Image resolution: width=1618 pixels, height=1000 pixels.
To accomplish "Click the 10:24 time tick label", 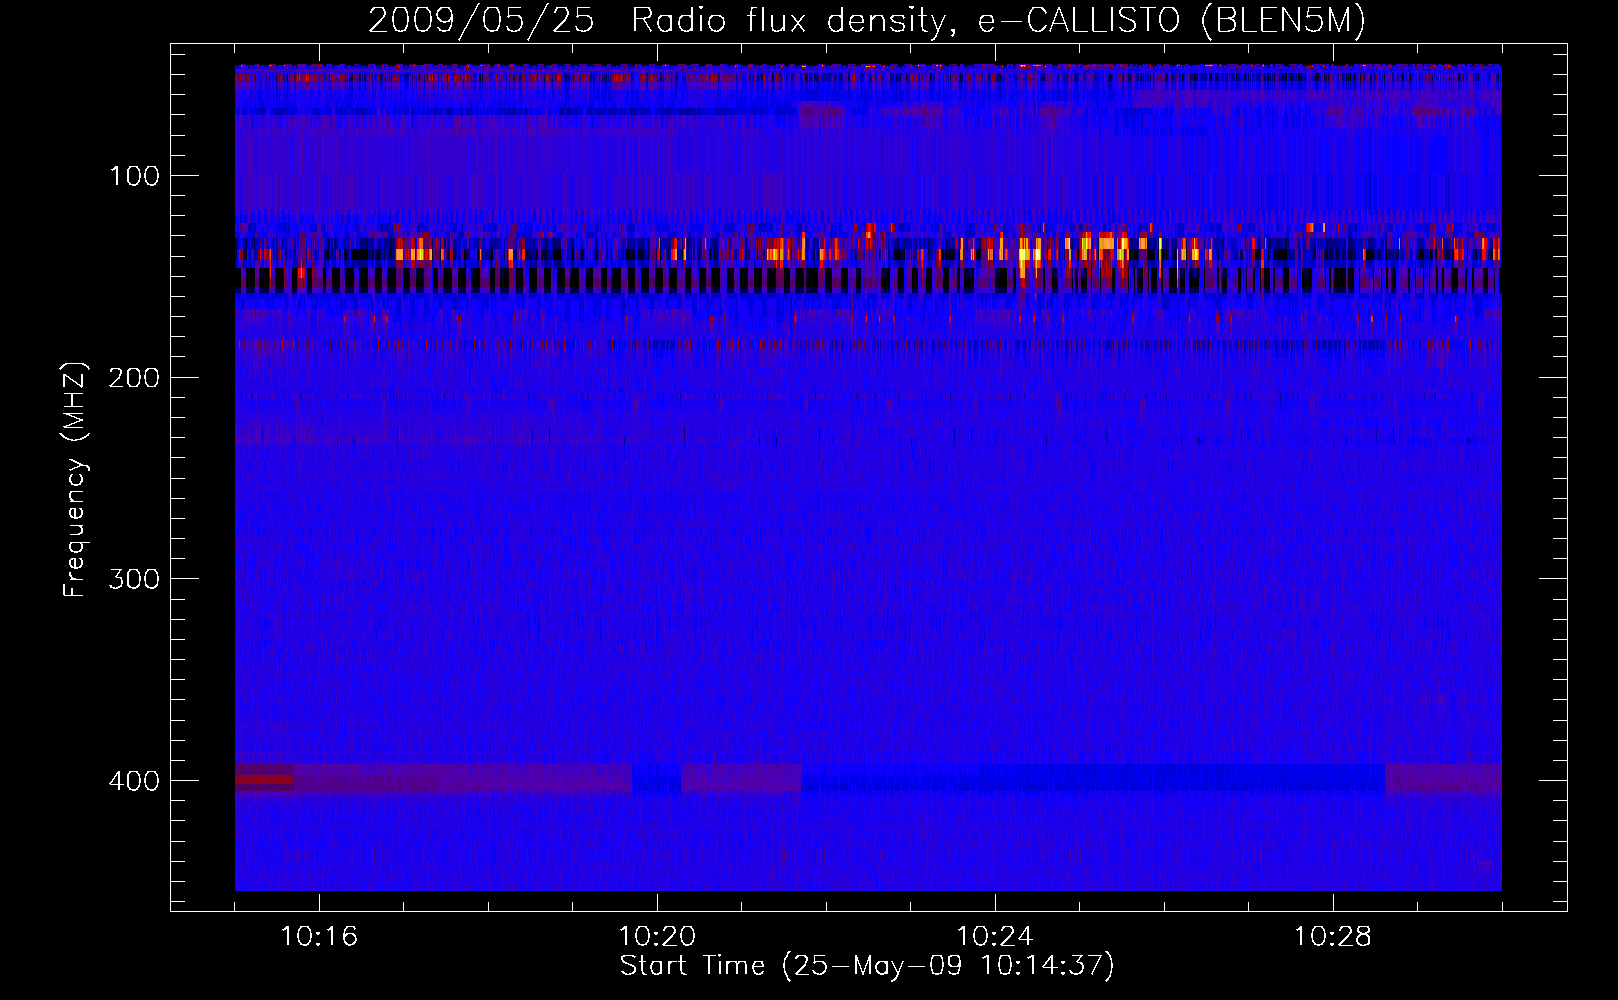I will (x=995, y=937).
